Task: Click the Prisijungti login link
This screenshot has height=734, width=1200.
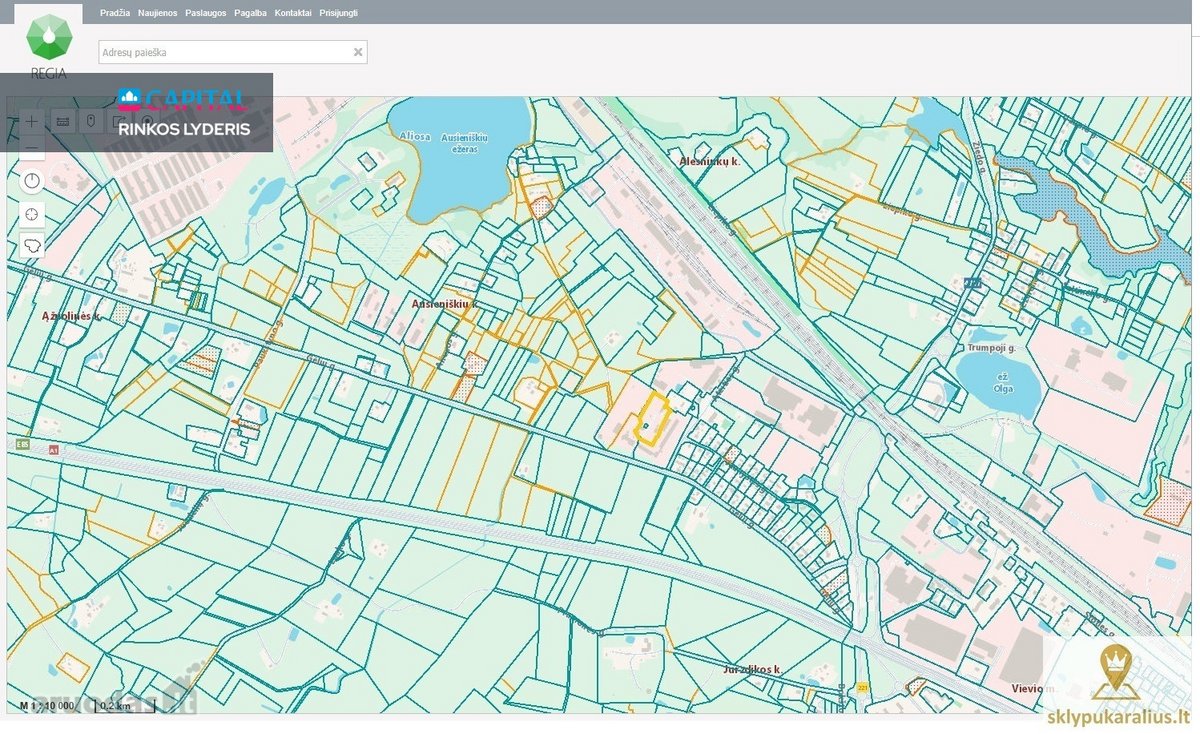Action: (338, 13)
